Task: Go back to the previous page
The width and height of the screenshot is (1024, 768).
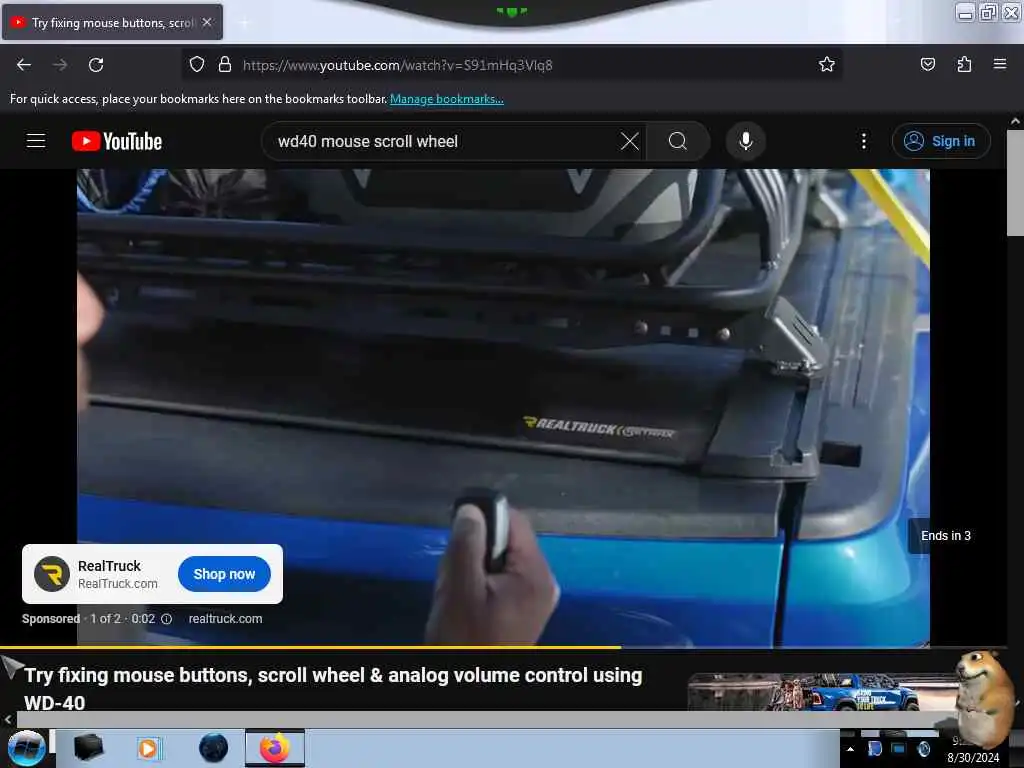Action: 24,65
